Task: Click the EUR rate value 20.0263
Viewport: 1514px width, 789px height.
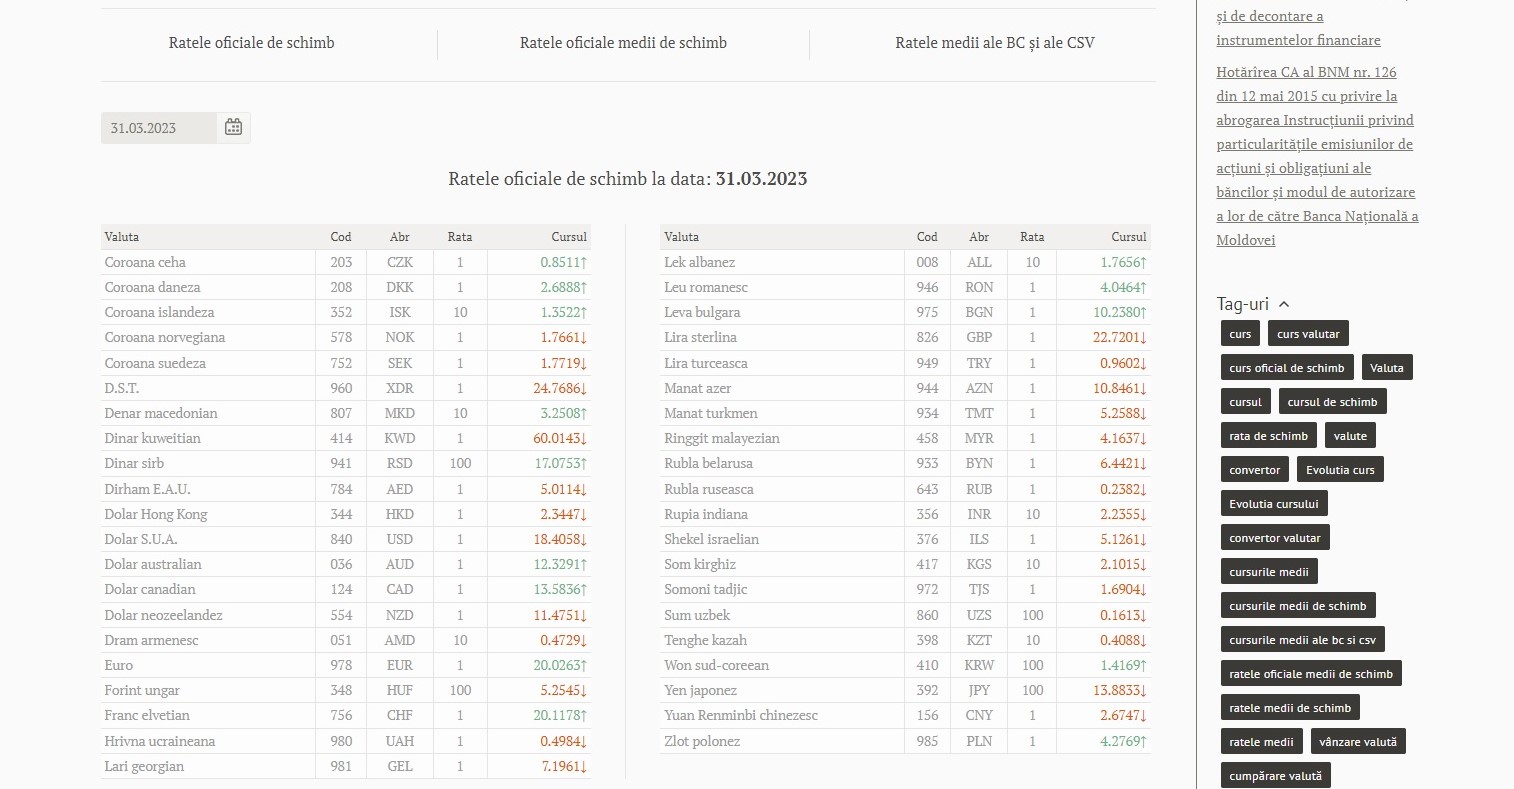Action: [560, 665]
